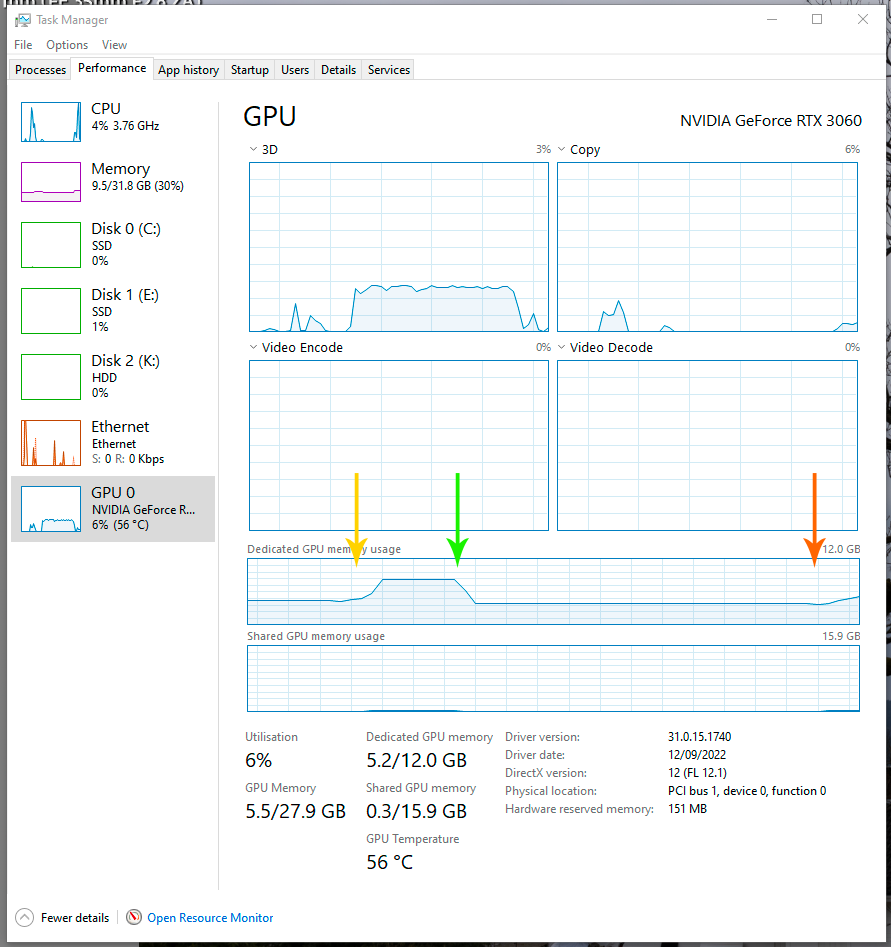The width and height of the screenshot is (891, 947).
Task: Select the GPU 0 mini graph
Action: pos(51,509)
